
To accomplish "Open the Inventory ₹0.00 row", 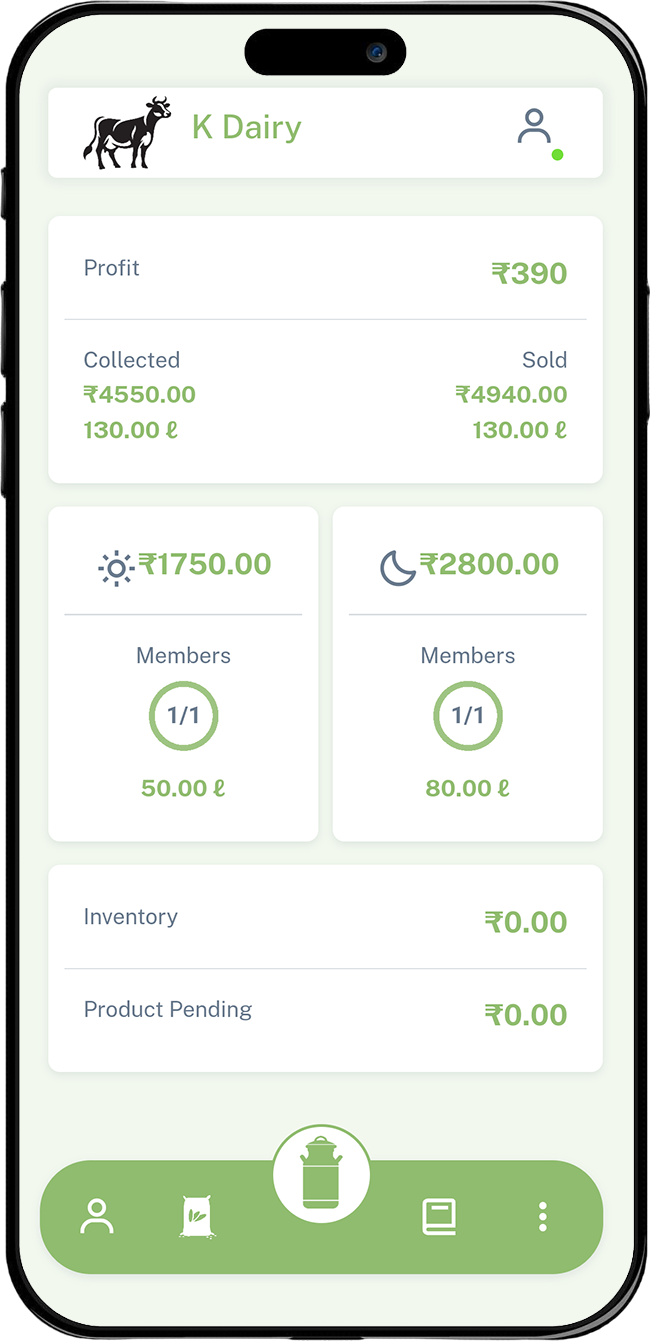I will 325,919.
